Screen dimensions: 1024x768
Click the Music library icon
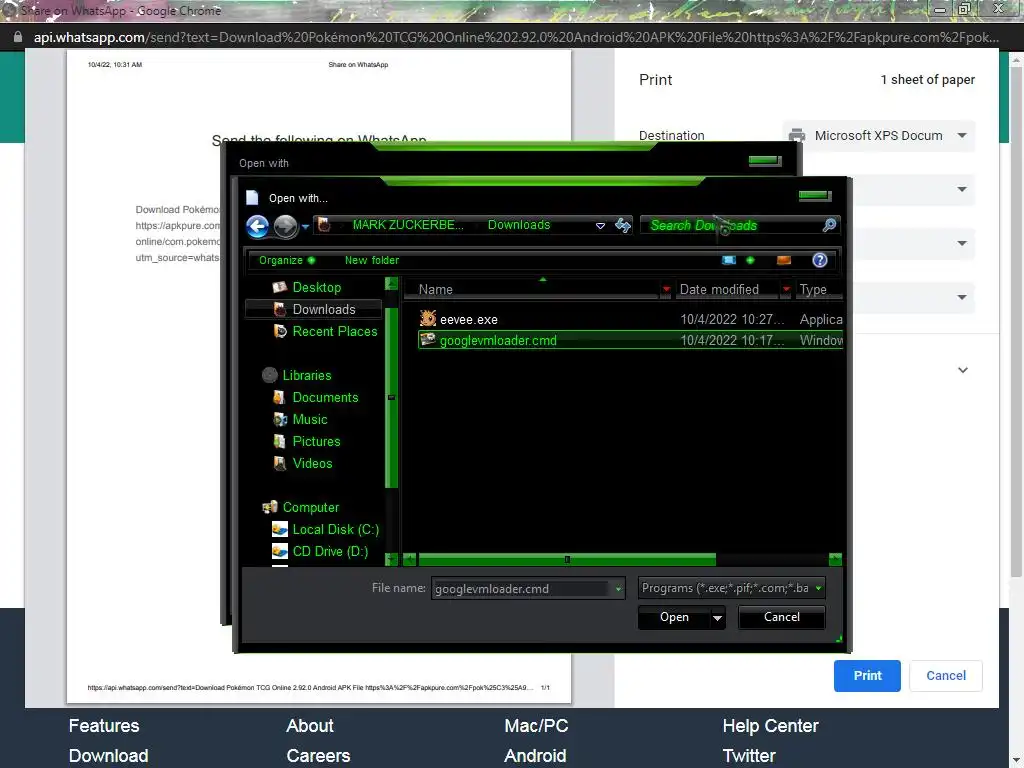(280, 419)
